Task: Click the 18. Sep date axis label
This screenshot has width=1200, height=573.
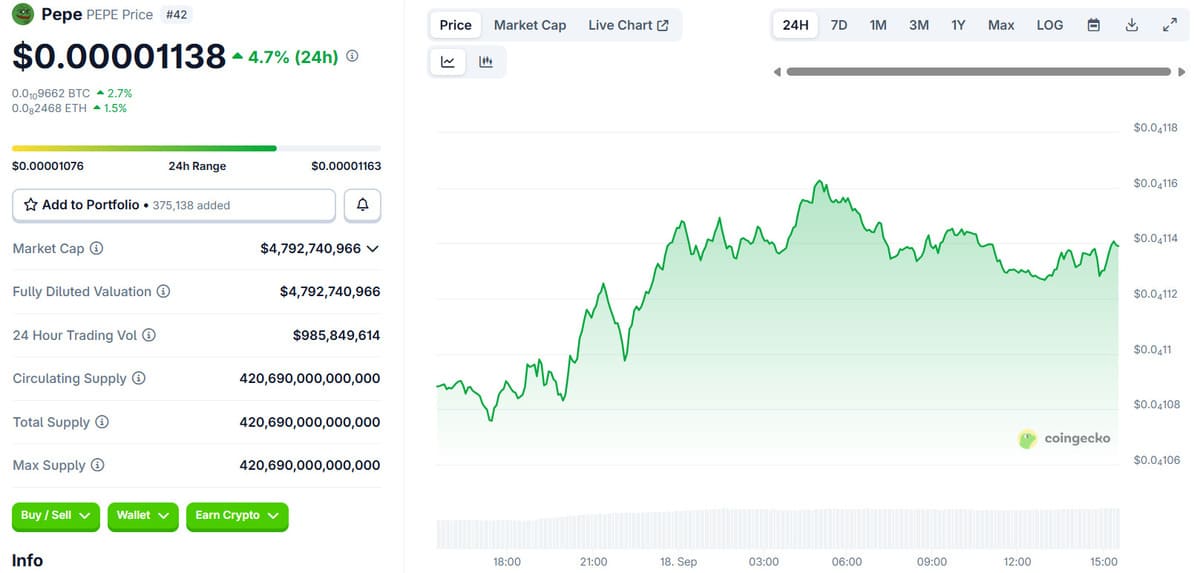Action: point(679,562)
